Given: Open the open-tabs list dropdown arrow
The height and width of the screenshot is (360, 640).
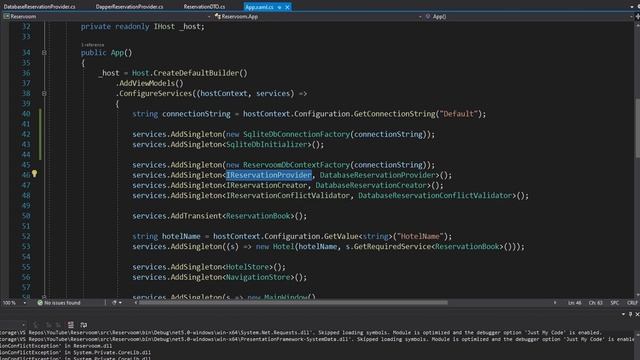Looking at the screenshot, I should pyautogui.click(x=632, y=7).
